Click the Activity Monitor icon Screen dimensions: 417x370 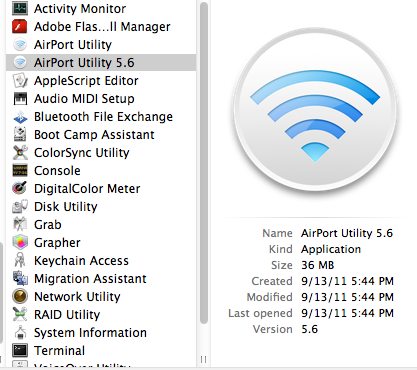tap(20, 8)
